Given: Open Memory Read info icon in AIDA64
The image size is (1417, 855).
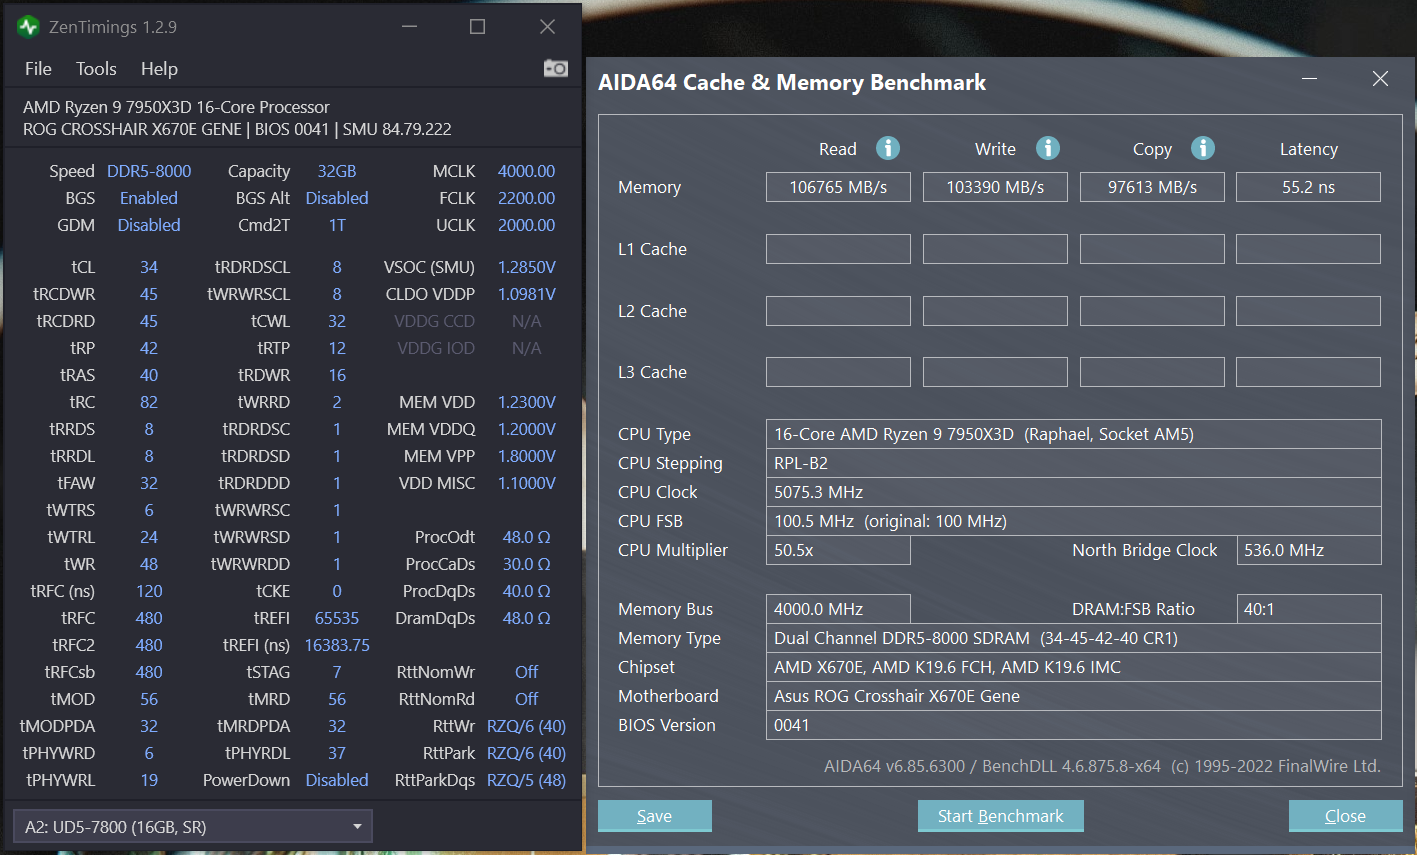Looking at the screenshot, I should 888,148.
